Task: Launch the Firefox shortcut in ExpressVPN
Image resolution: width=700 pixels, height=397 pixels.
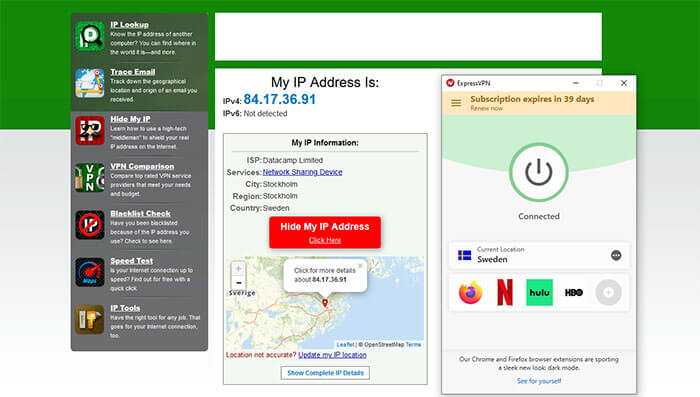Action: 470,293
